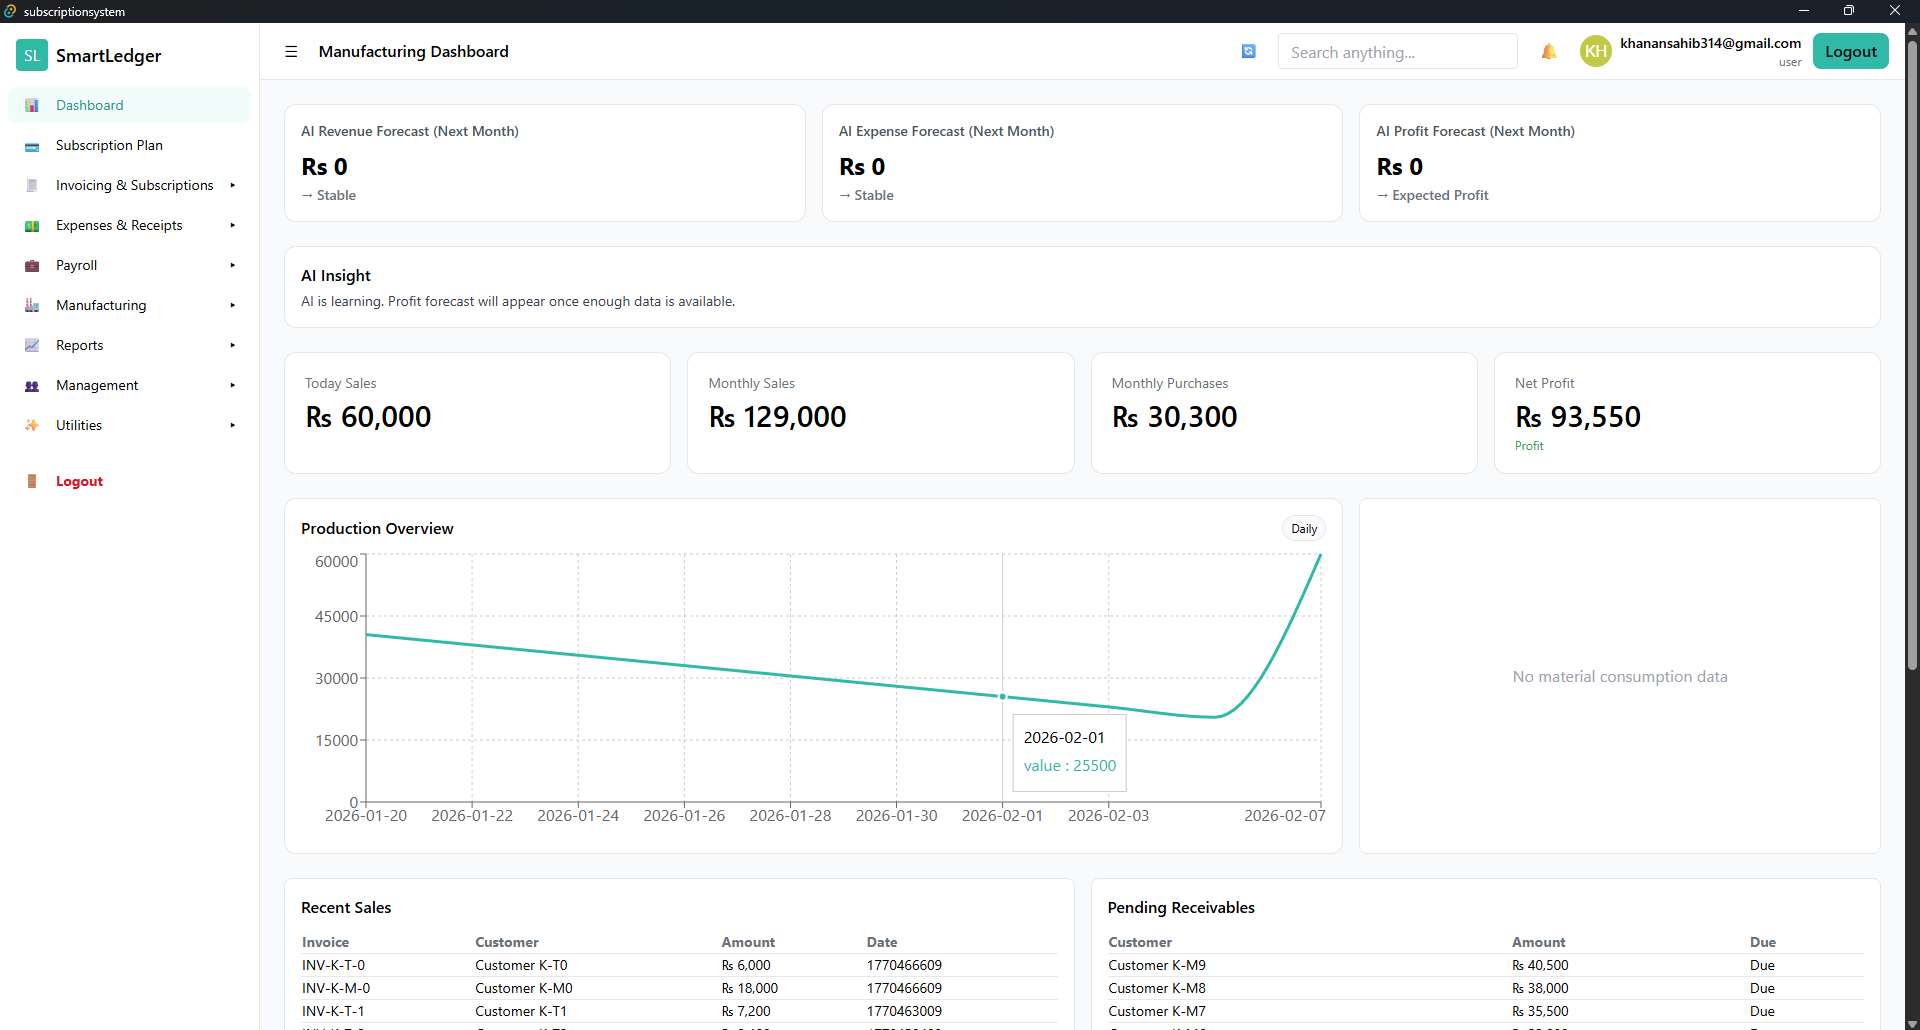Expand the Payroll submenu arrow
The image size is (1920, 1030).
click(233, 265)
